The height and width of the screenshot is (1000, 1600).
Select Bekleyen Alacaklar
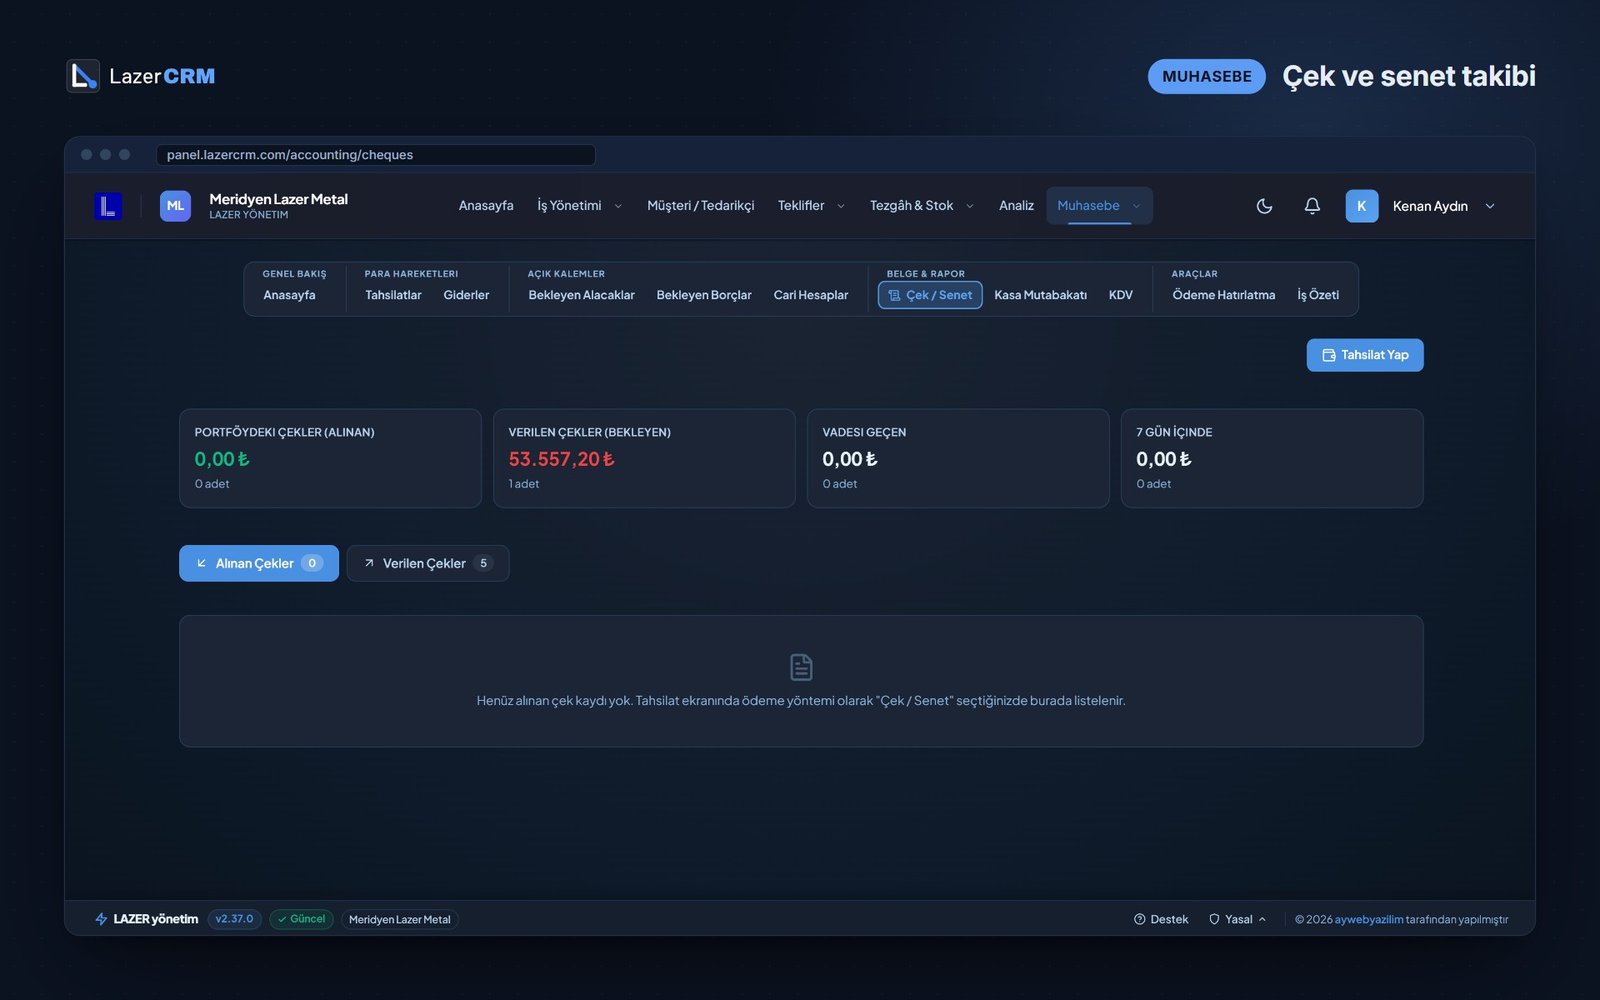pos(581,295)
